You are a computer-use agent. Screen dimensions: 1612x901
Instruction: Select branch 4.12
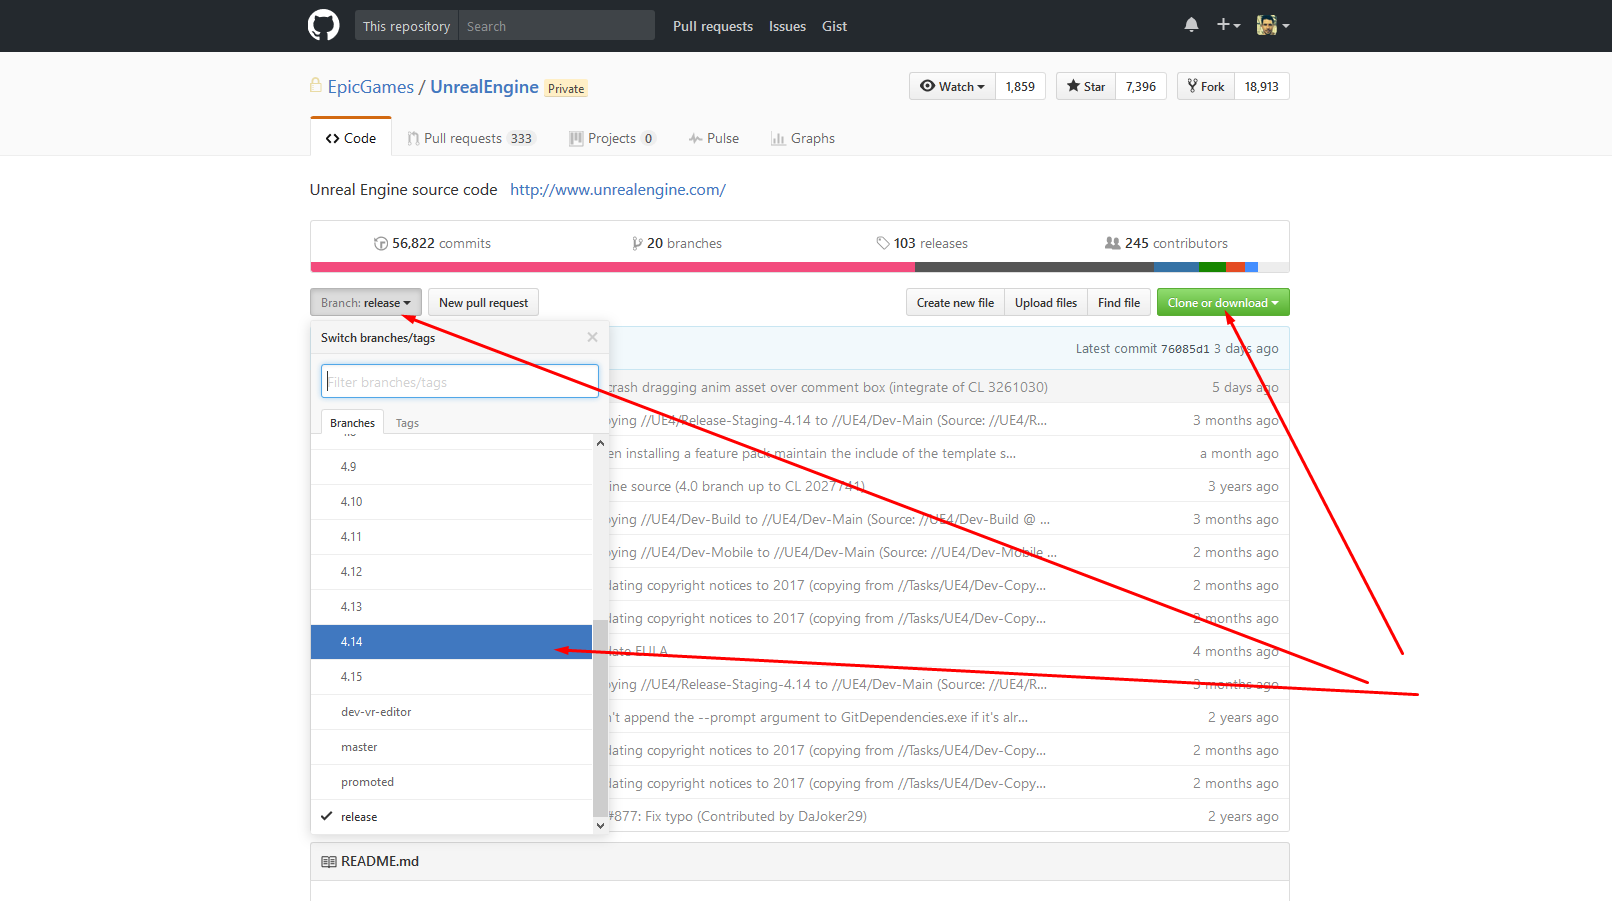452,572
